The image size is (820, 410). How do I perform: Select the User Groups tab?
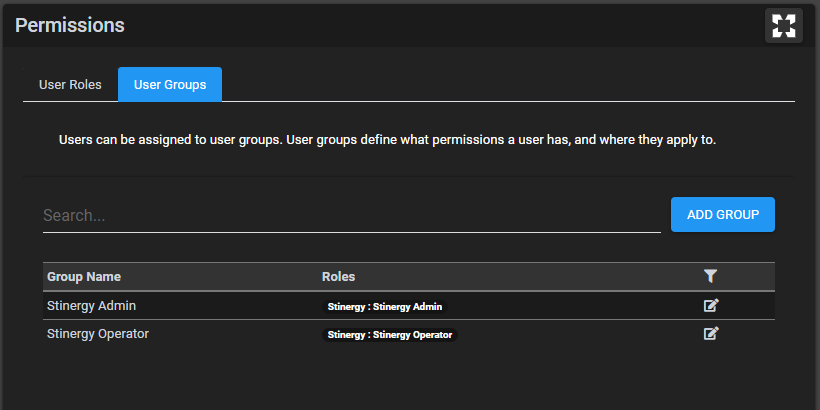(x=170, y=85)
